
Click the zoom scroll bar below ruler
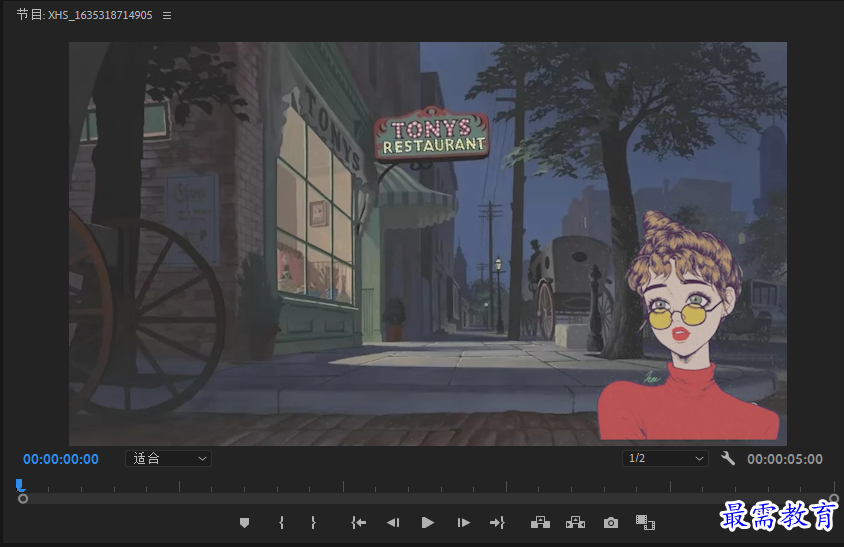[x=428, y=499]
